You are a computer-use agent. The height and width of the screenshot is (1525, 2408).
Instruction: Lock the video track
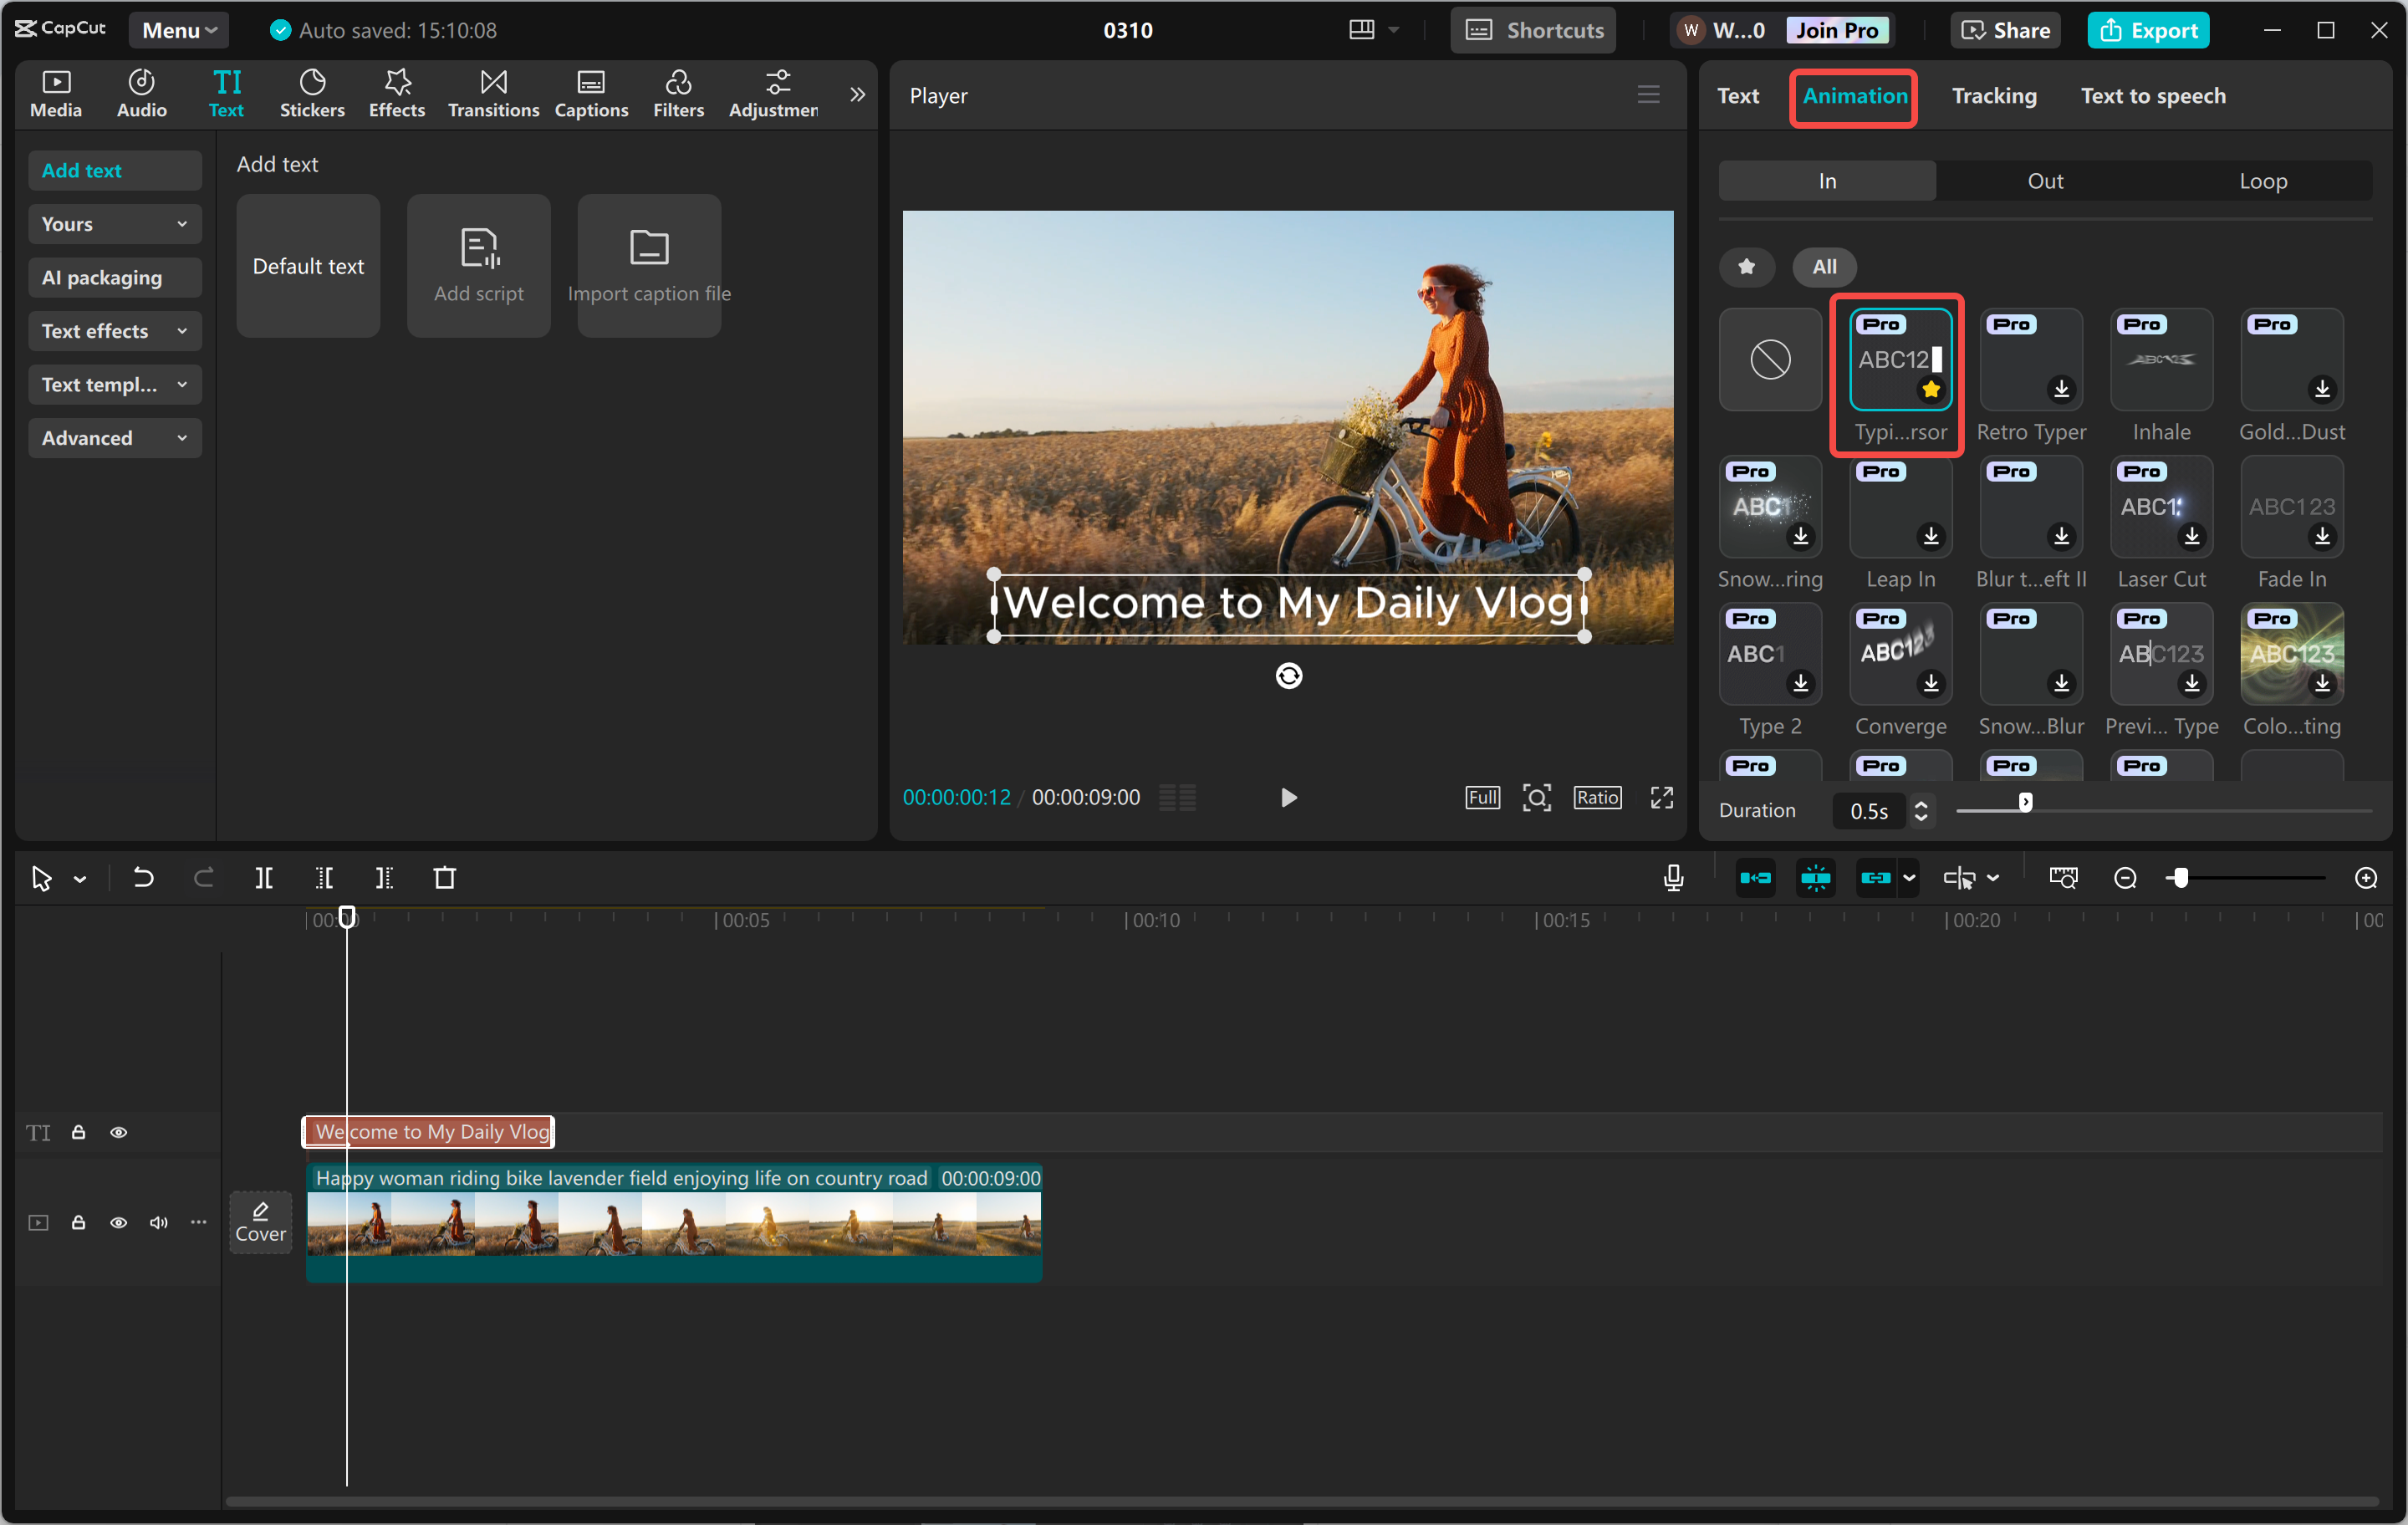79,1222
